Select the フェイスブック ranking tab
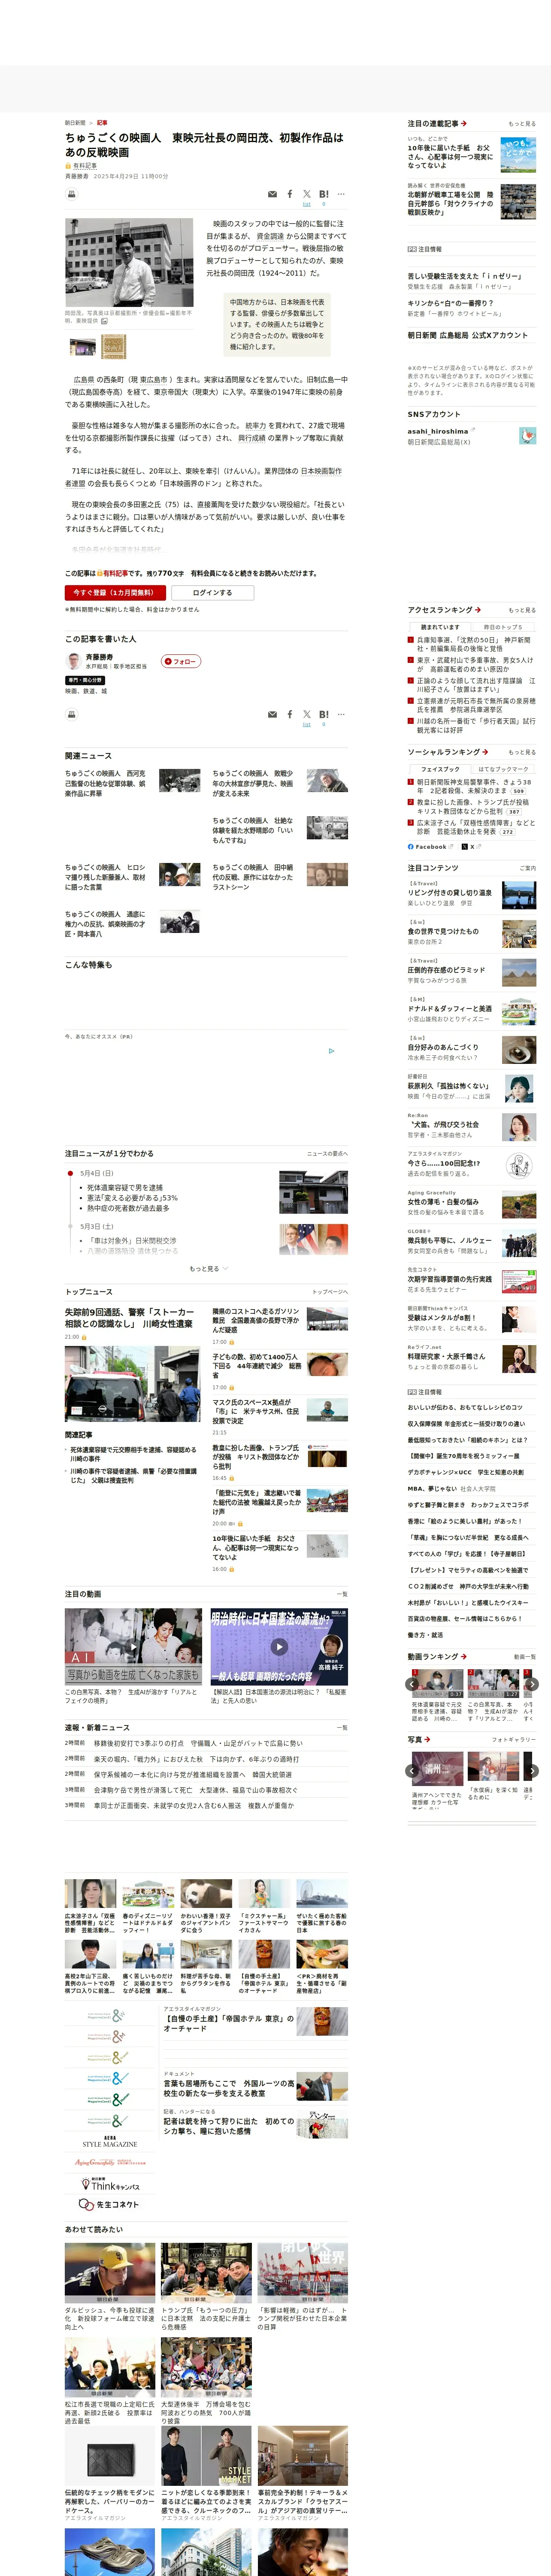 (x=440, y=769)
